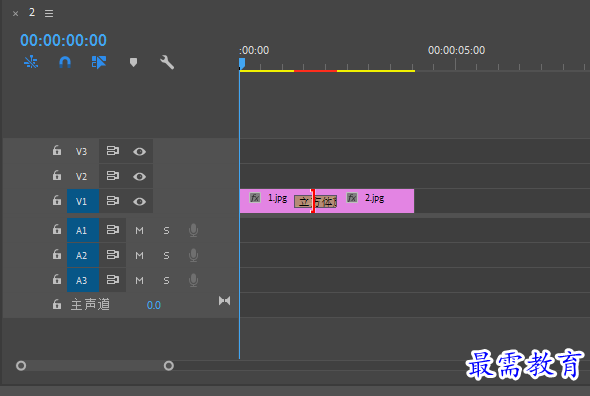This screenshot has width=590, height=396.
Task: Select the sequence tab named 2
Action: [x=32, y=12]
